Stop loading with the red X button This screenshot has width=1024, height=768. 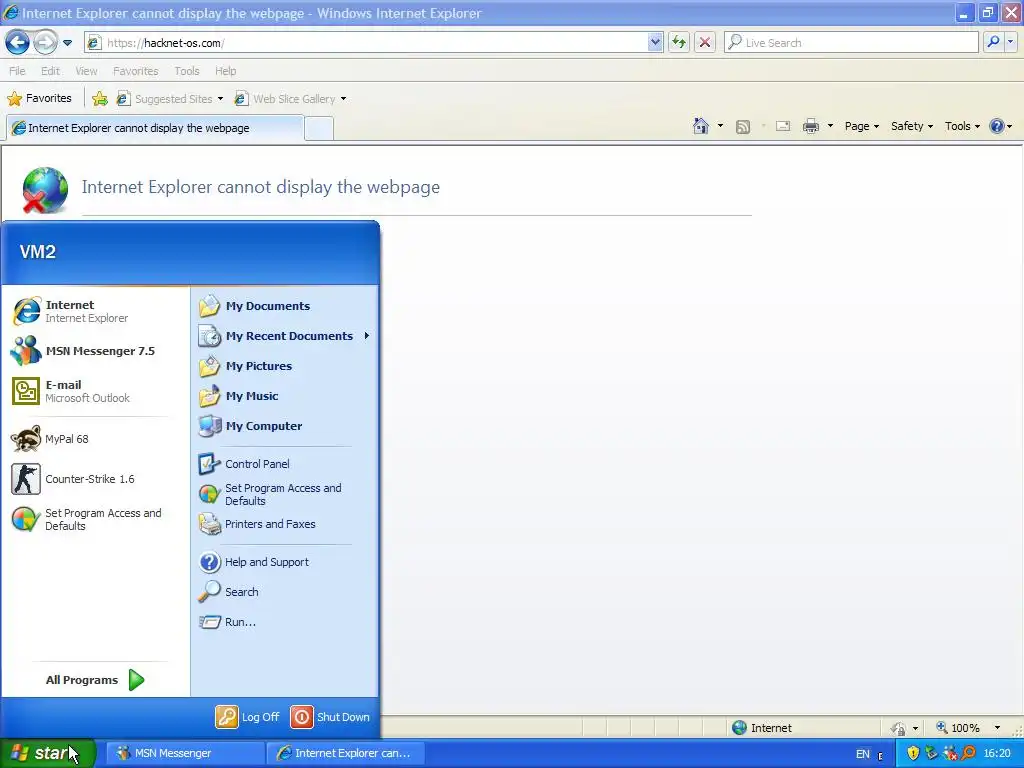click(705, 43)
